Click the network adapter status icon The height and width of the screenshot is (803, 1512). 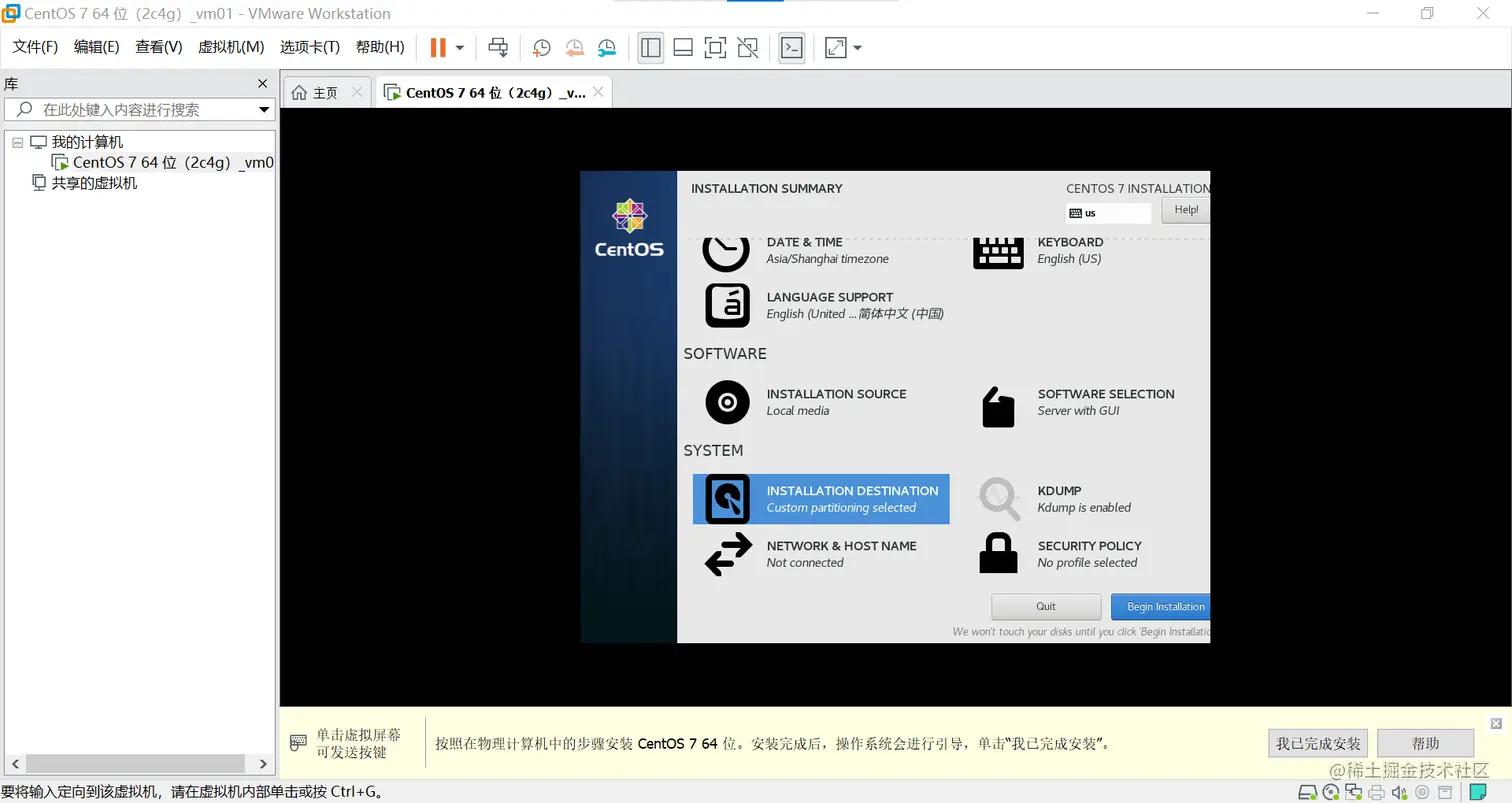(x=1354, y=792)
